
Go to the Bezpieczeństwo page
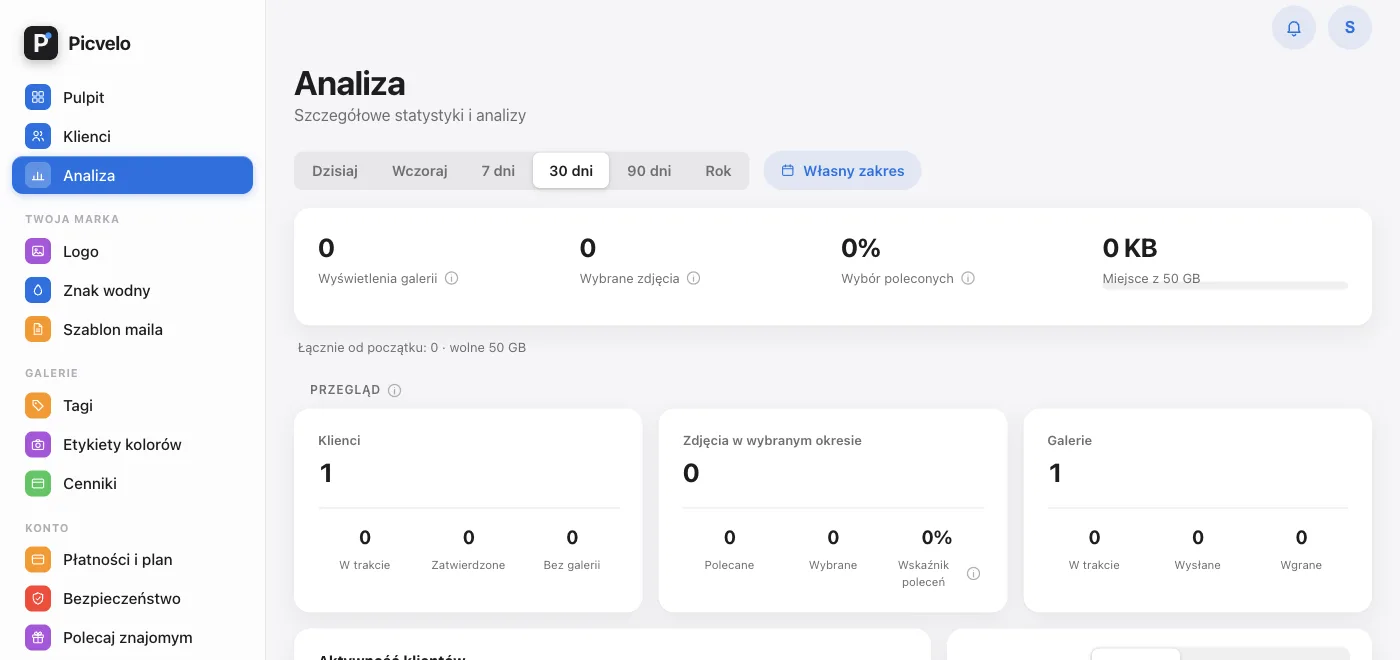[x=132, y=598]
